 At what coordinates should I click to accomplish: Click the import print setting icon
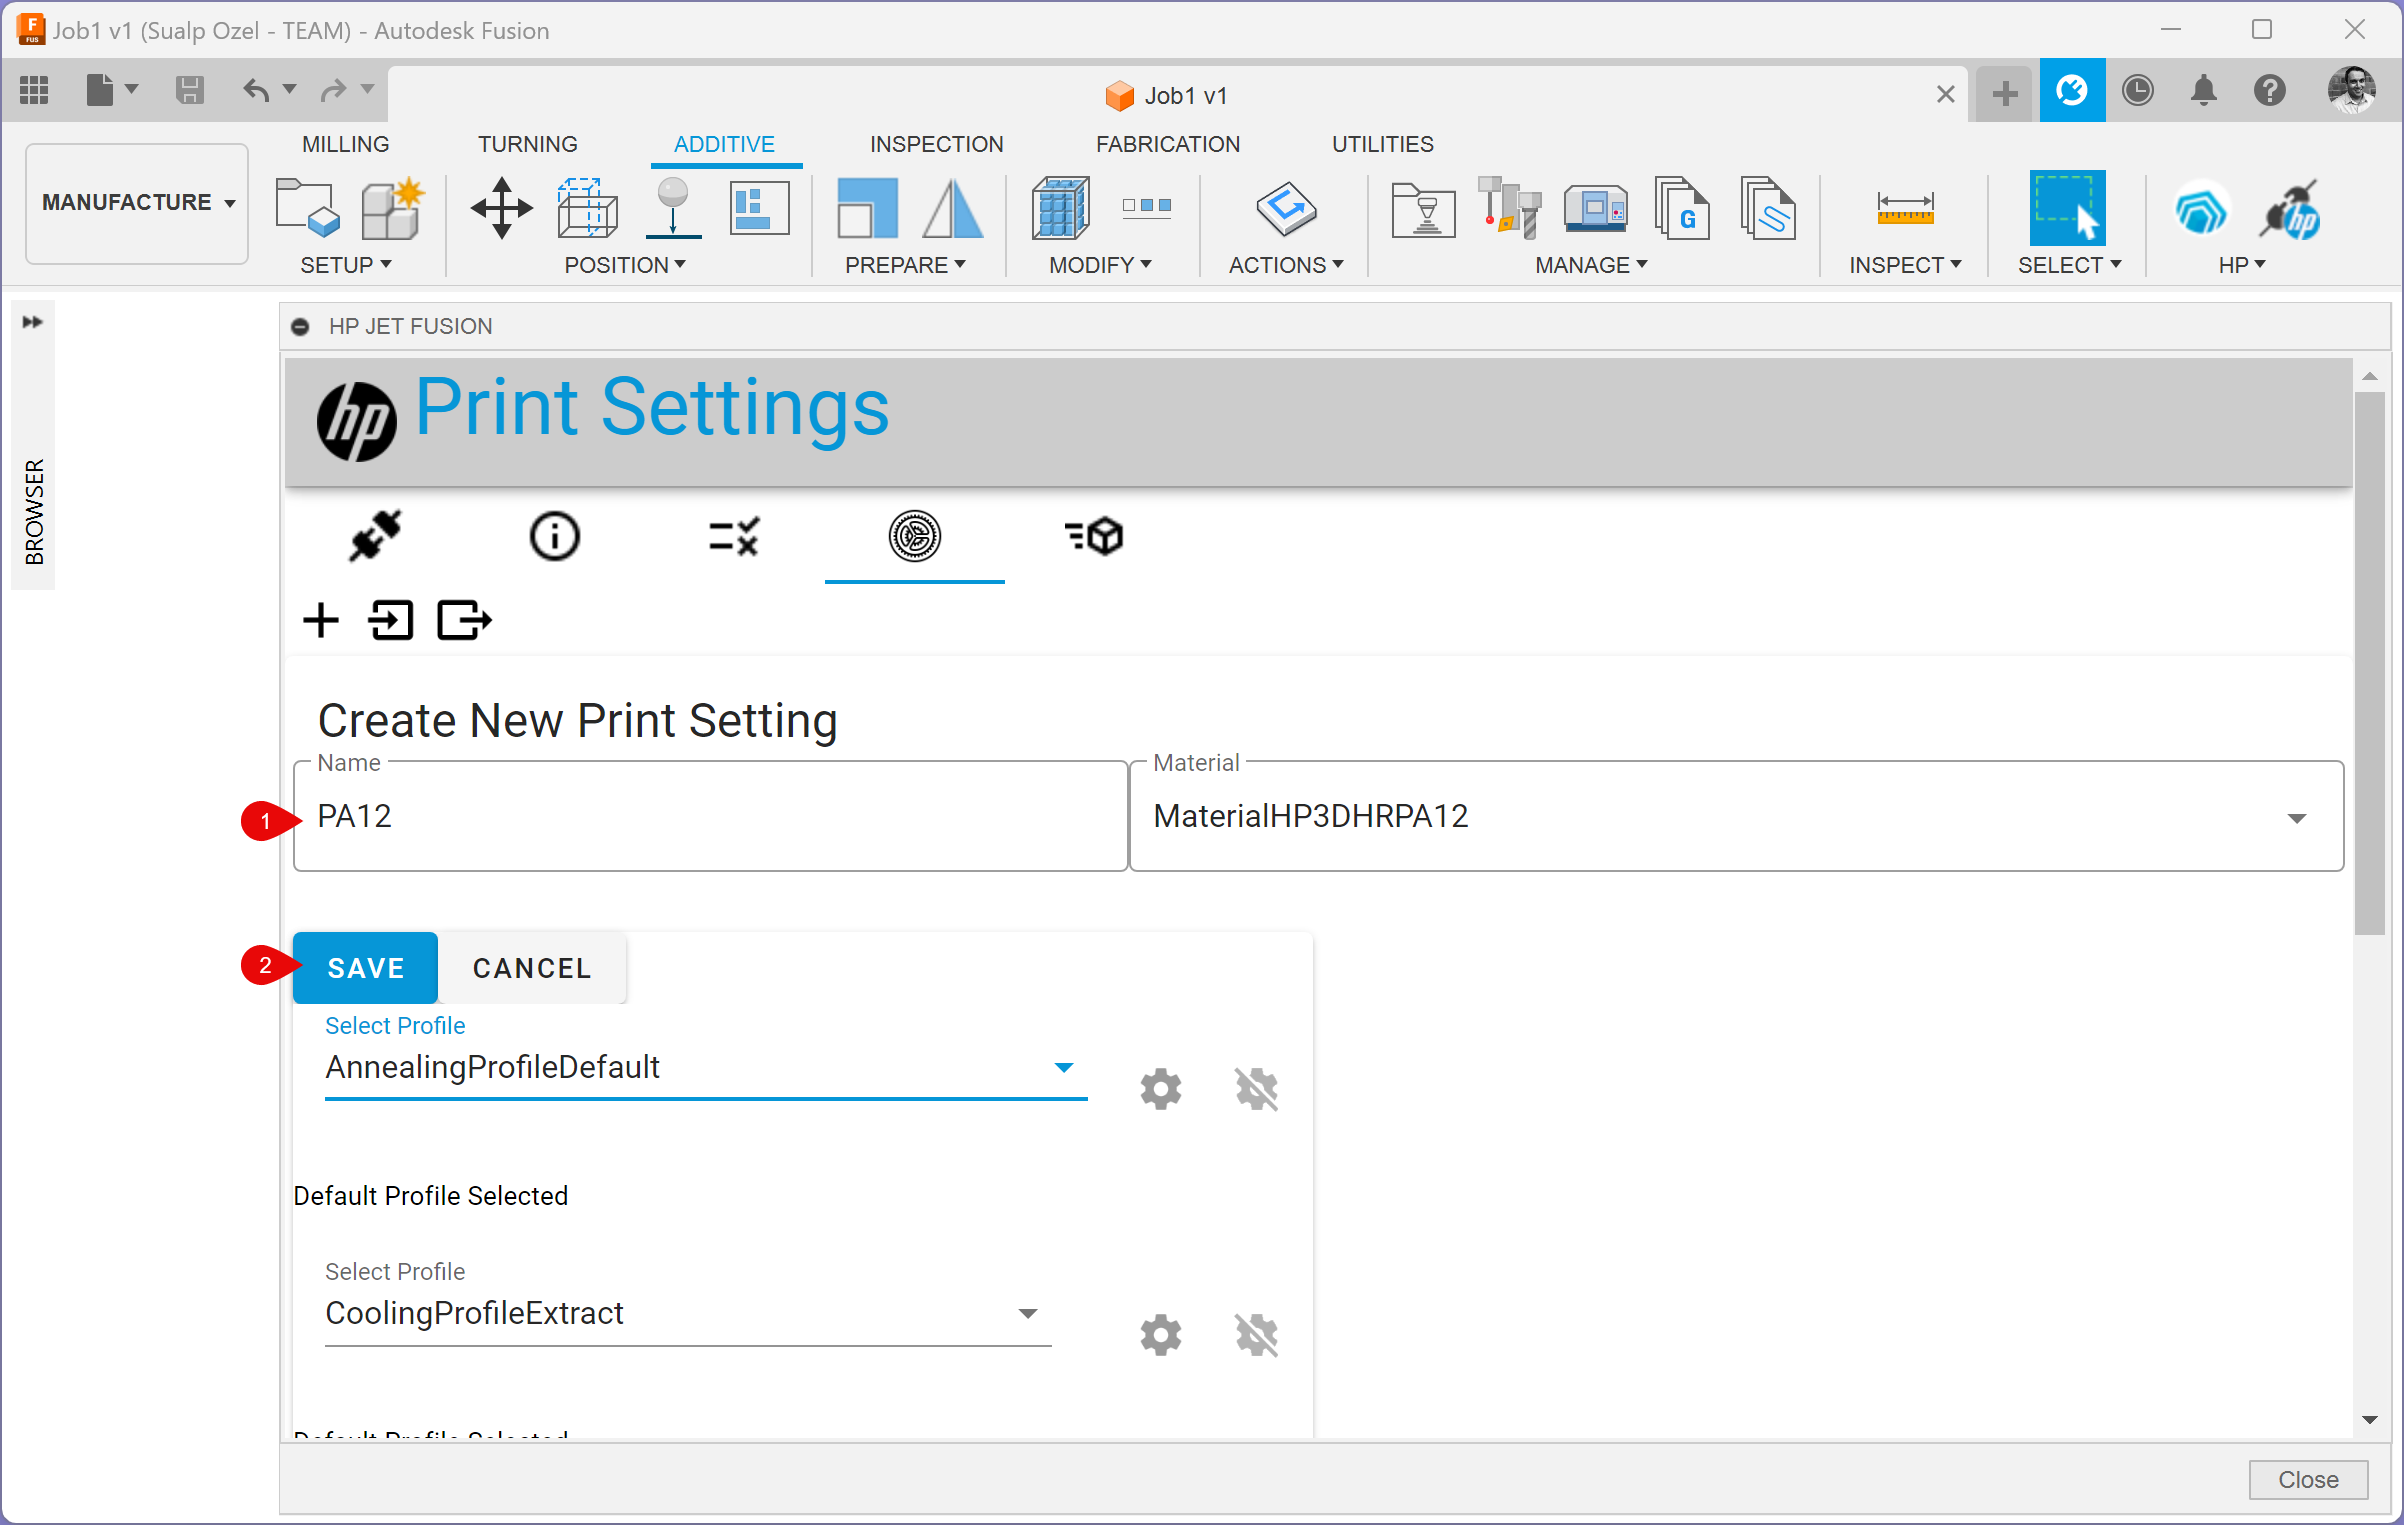[x=391, y=620]
